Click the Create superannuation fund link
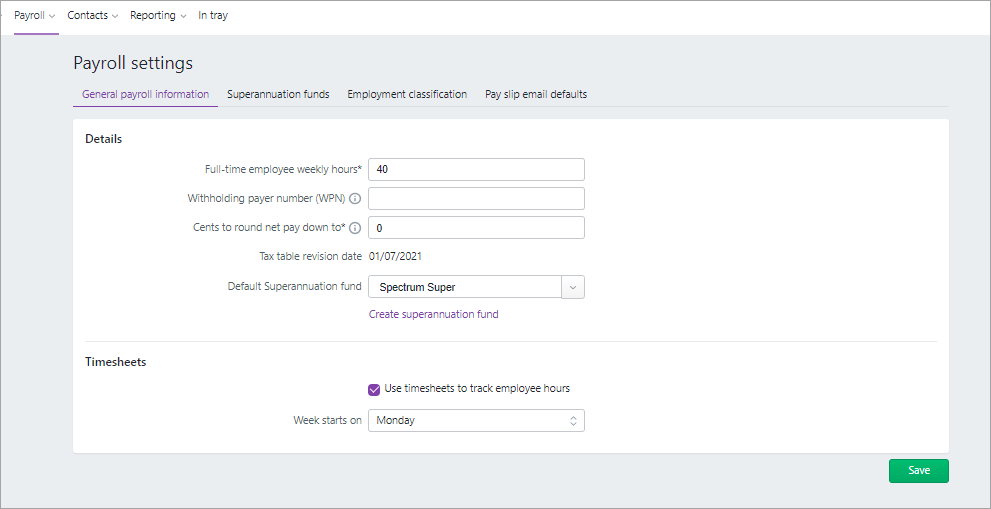 (433, 314)
